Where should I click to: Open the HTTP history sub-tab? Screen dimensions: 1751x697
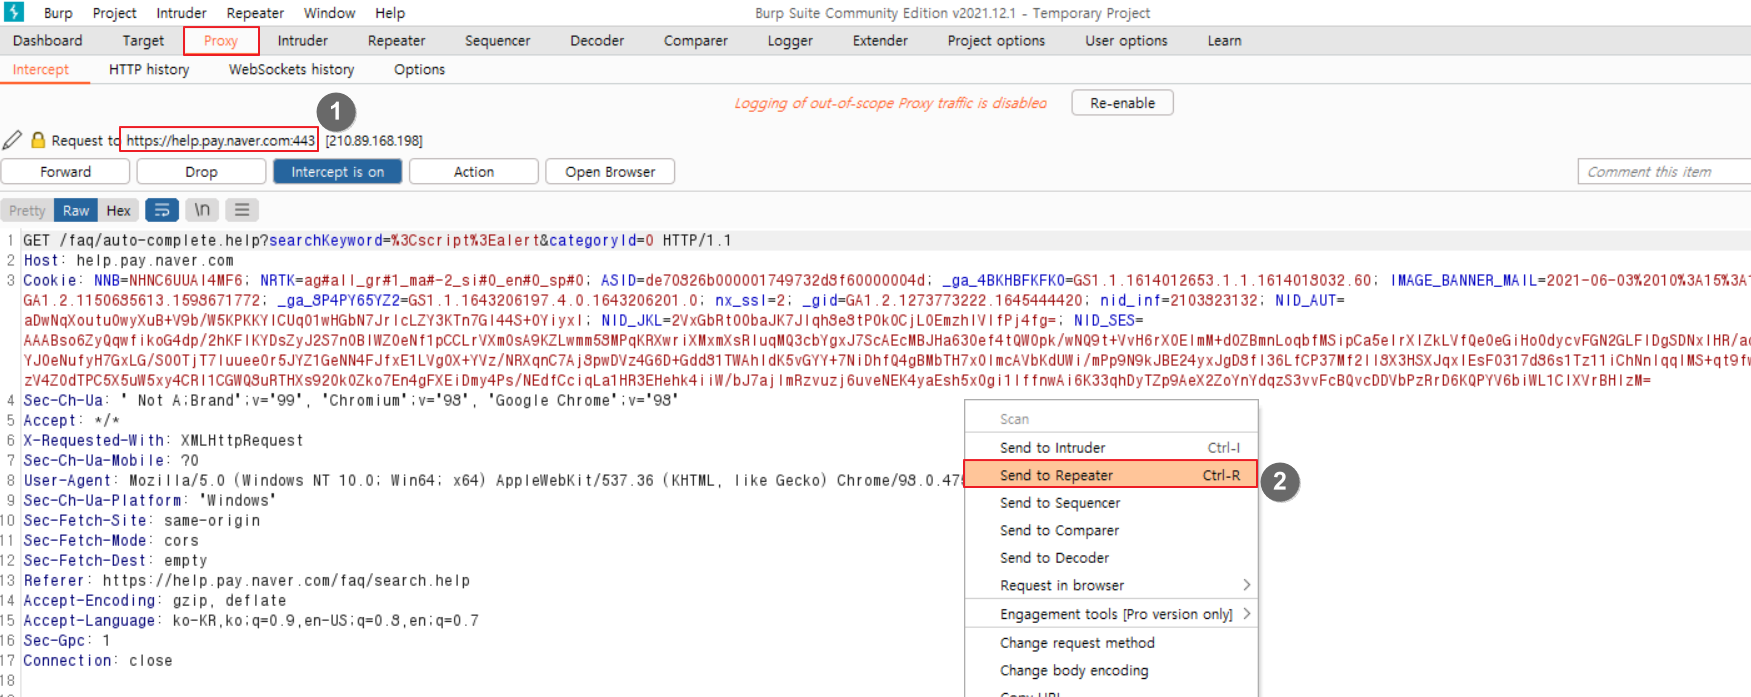click(149, 70)
